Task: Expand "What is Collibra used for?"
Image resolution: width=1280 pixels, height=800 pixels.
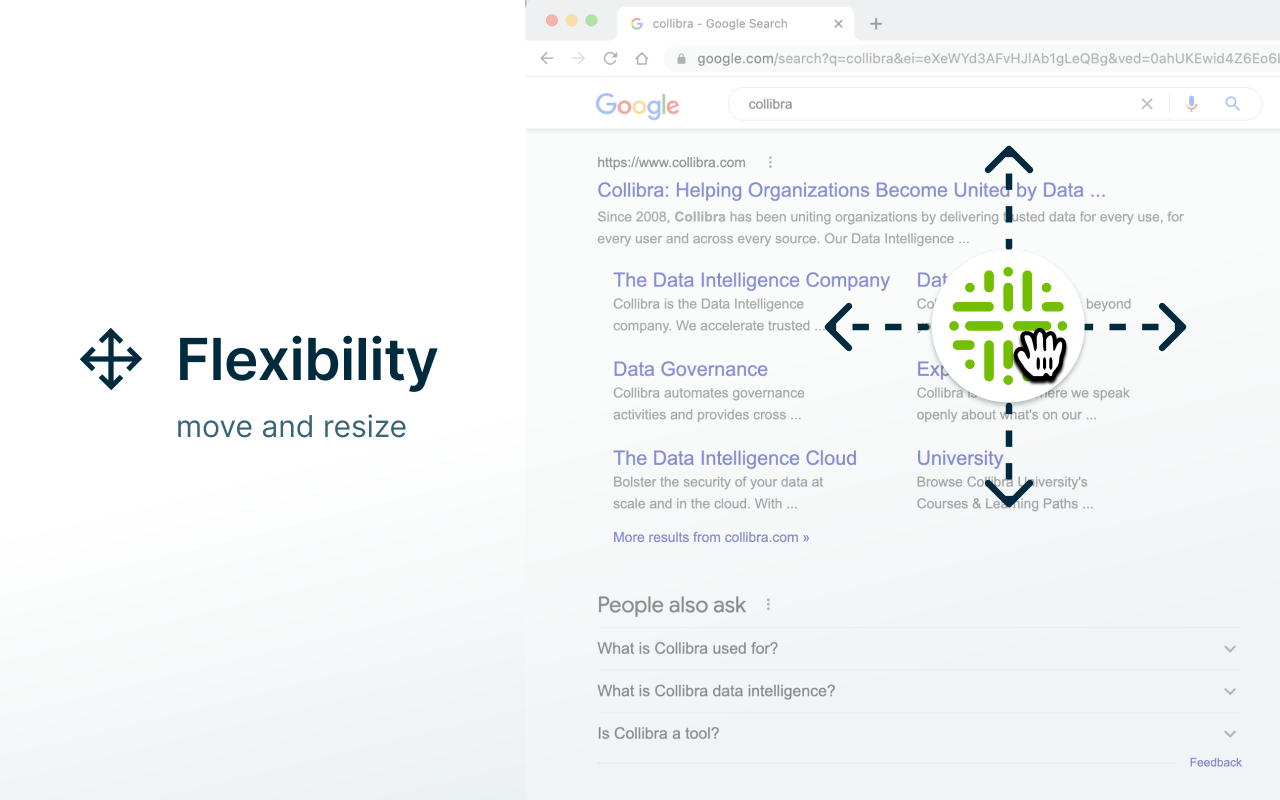Action: click(1230, 649)
